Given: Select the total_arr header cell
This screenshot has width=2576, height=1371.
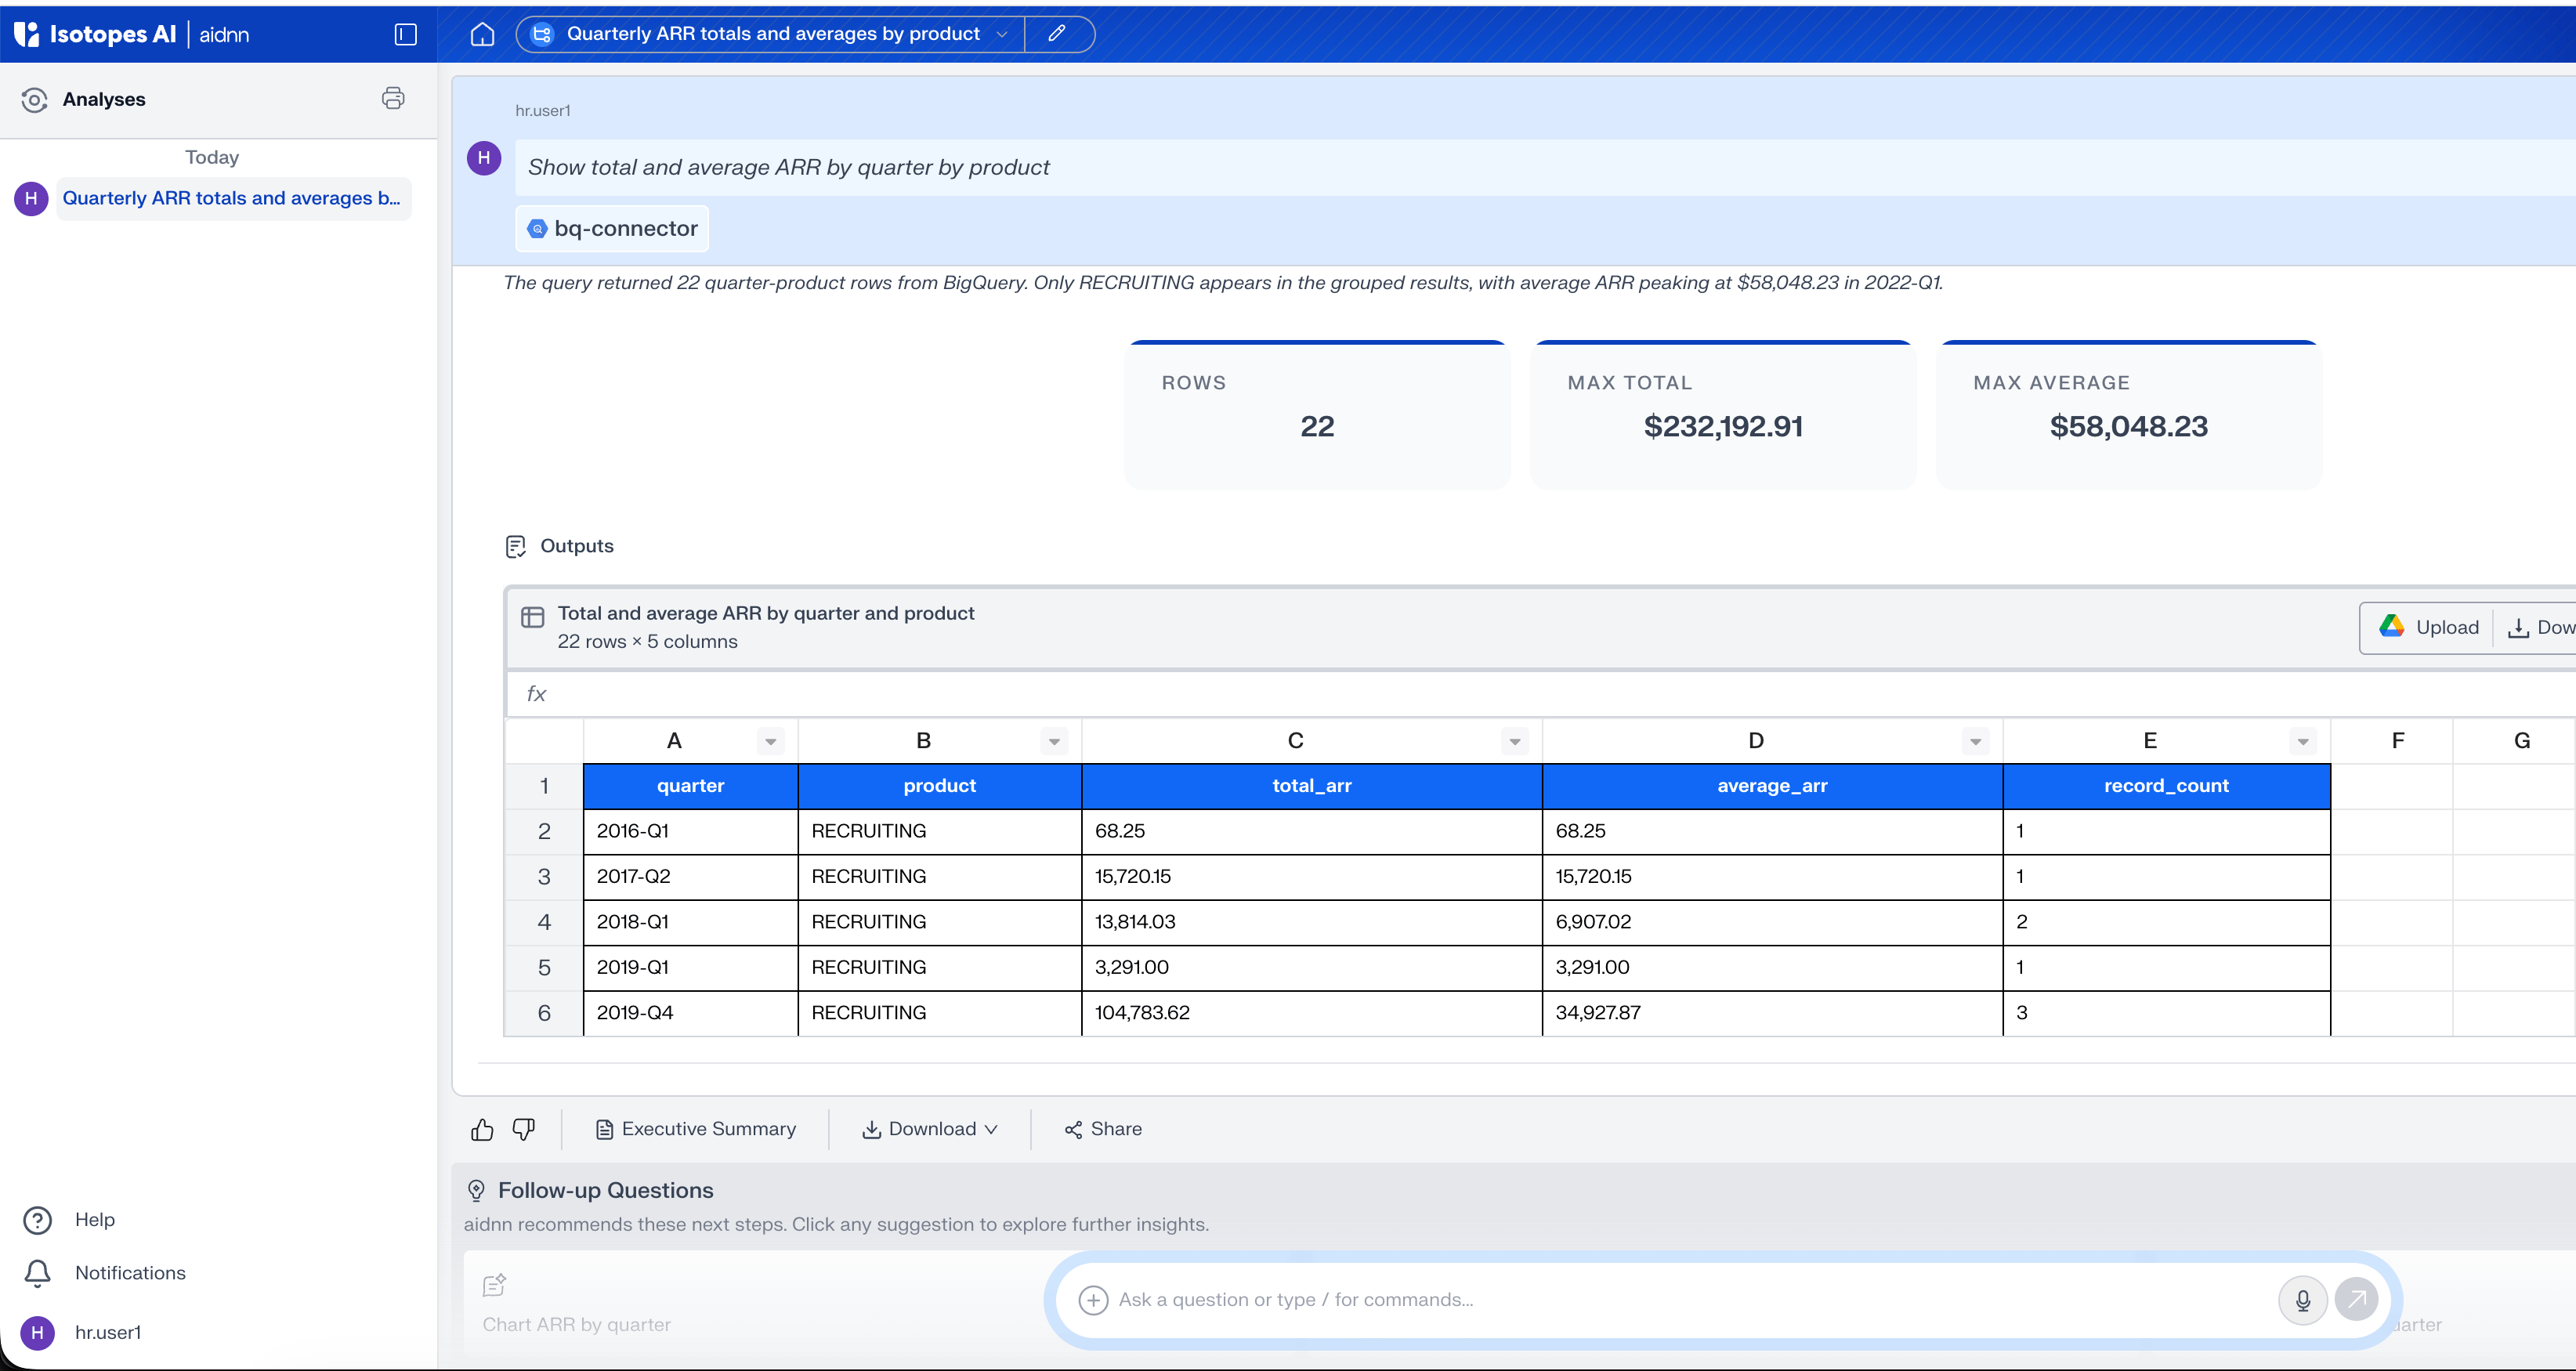Looking at the screenshot, I should coord(1312,786).
